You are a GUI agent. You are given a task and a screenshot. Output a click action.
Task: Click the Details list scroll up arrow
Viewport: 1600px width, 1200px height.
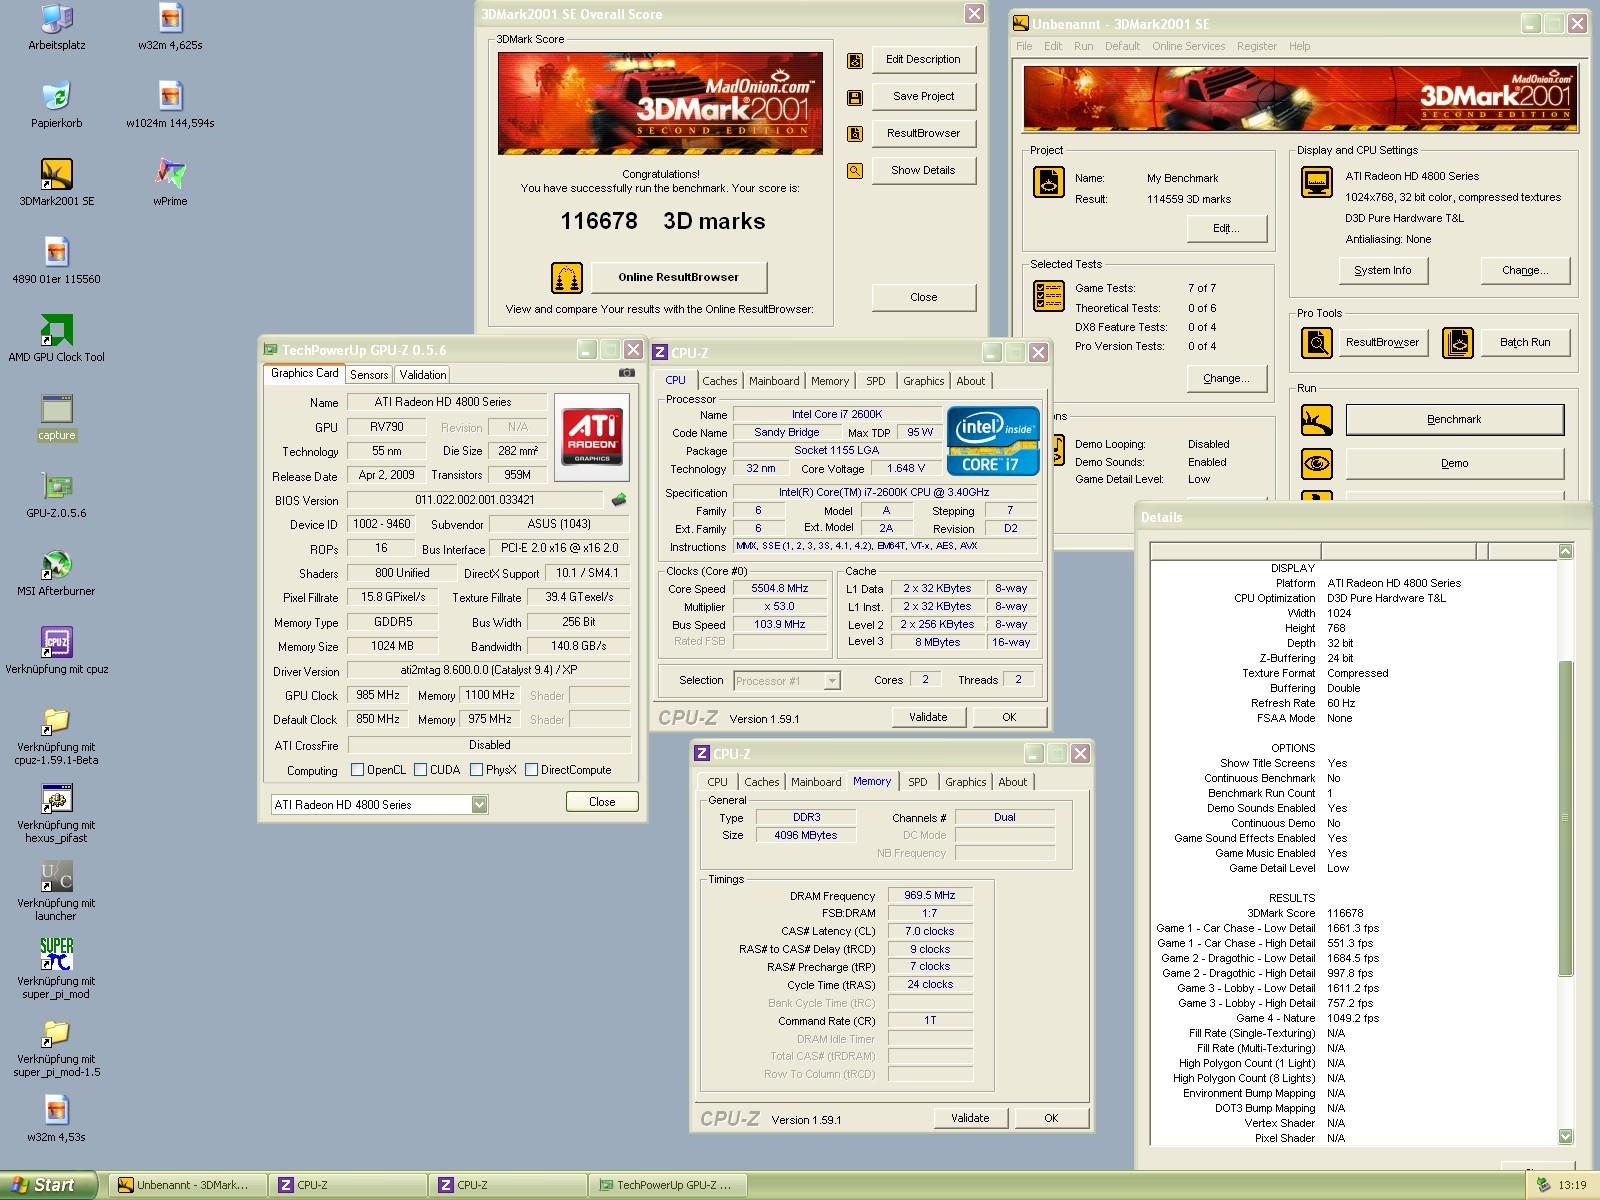[1566, 551]
